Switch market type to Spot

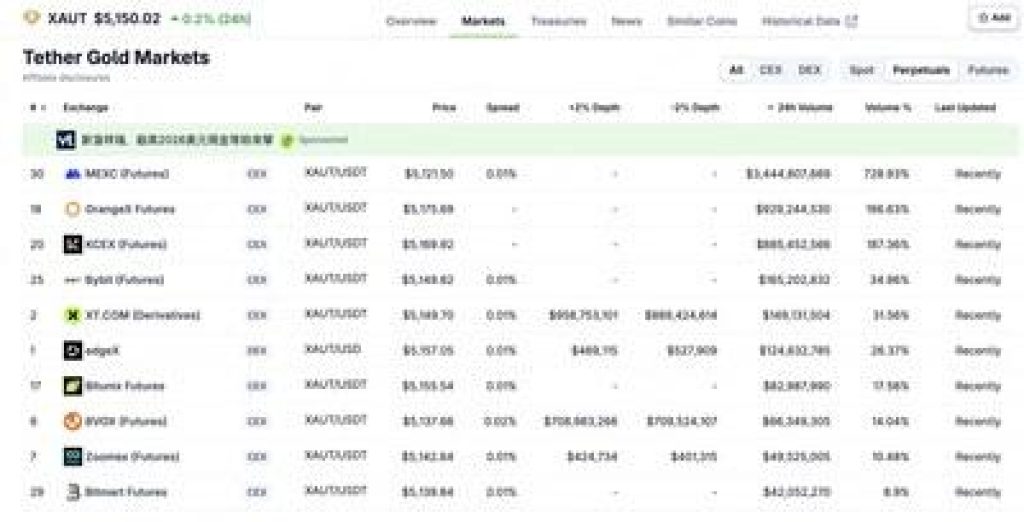(861, 70)
